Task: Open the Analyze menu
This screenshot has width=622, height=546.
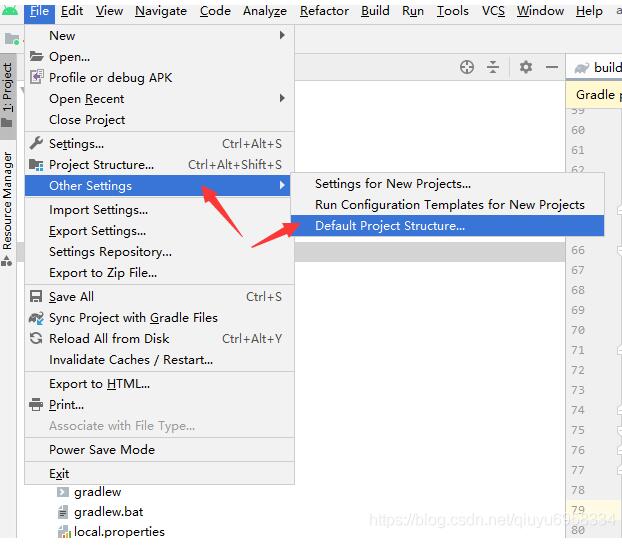Action: coord(265,11)
